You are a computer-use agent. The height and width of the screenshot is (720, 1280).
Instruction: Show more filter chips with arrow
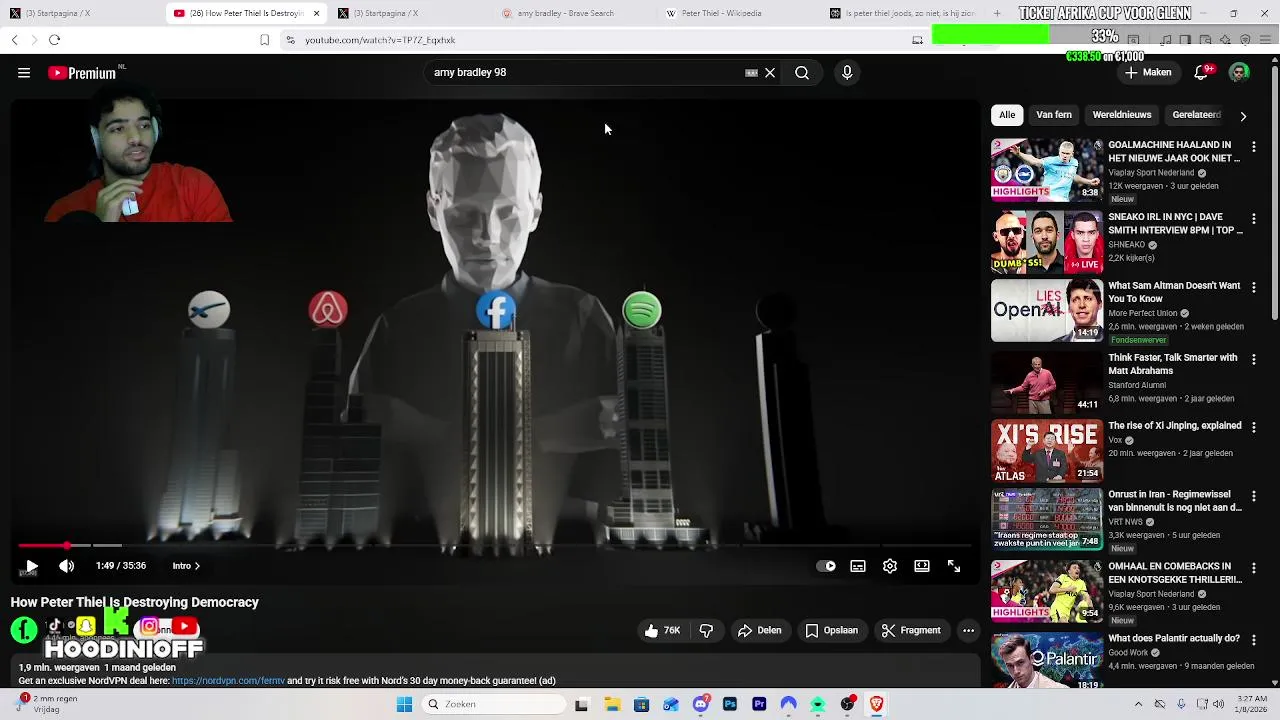coord(1243,116)
